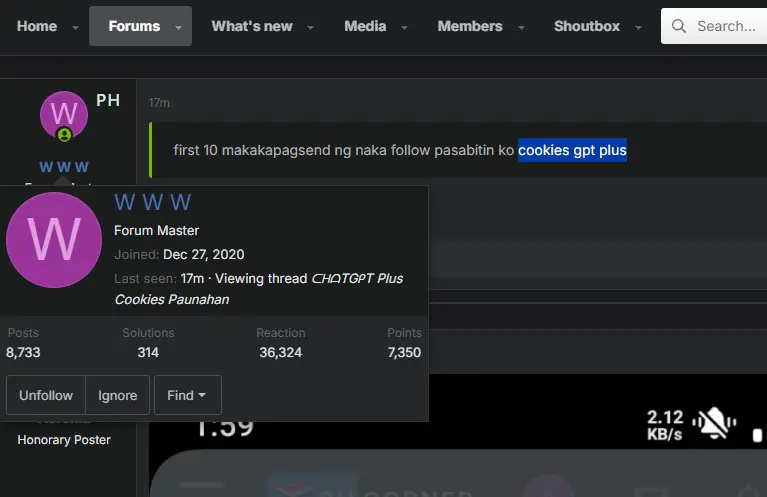Open the What's new nav item
Image resolution: width=767 pixels, height=497 pixels.
(252, 26)
